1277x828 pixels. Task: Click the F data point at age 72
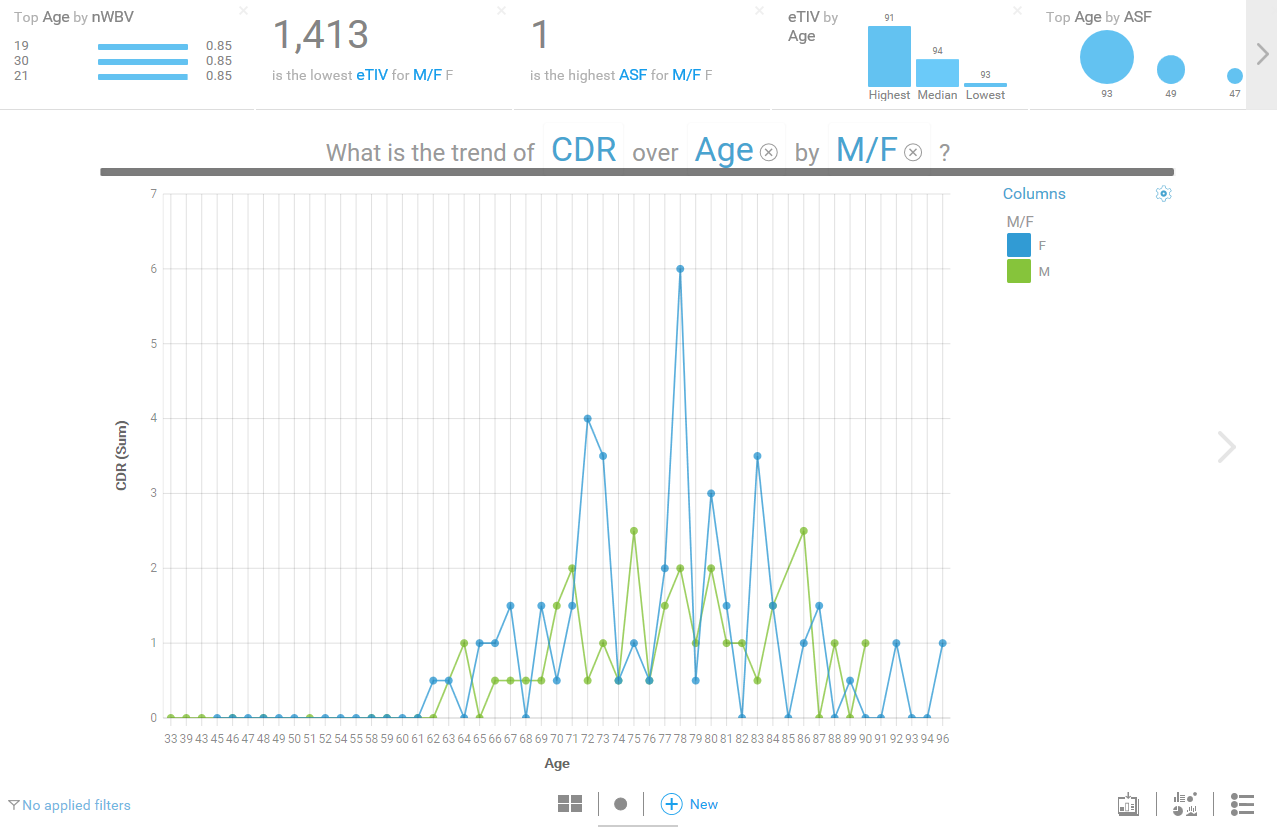[x=587, y=418]
